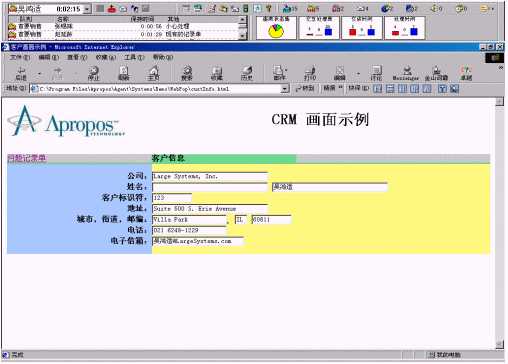The width and height of the screenshot is (508, 364).
Task: Click the 转到 (Go) button
Action: [305, 88]
